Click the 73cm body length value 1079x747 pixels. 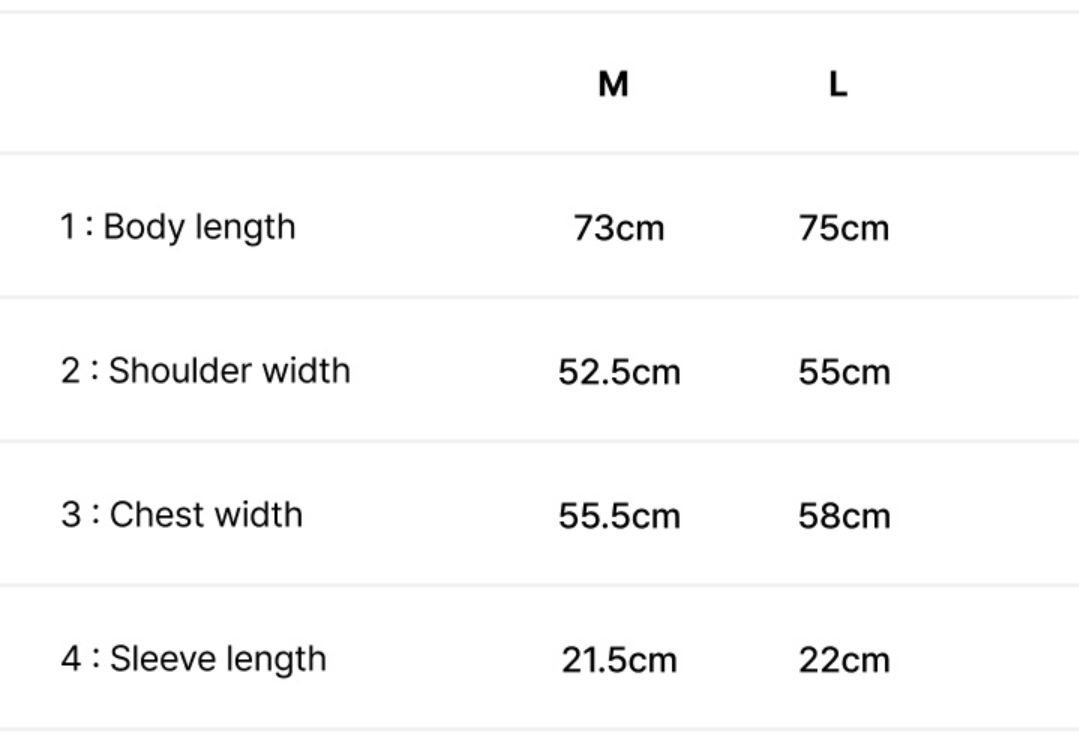(619, 228)
